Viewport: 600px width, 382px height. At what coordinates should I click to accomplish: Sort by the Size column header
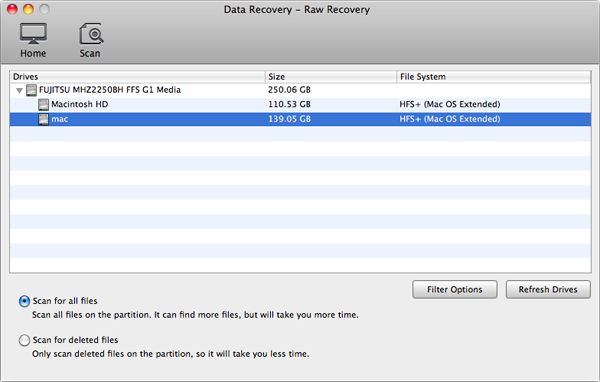(331, 77)
